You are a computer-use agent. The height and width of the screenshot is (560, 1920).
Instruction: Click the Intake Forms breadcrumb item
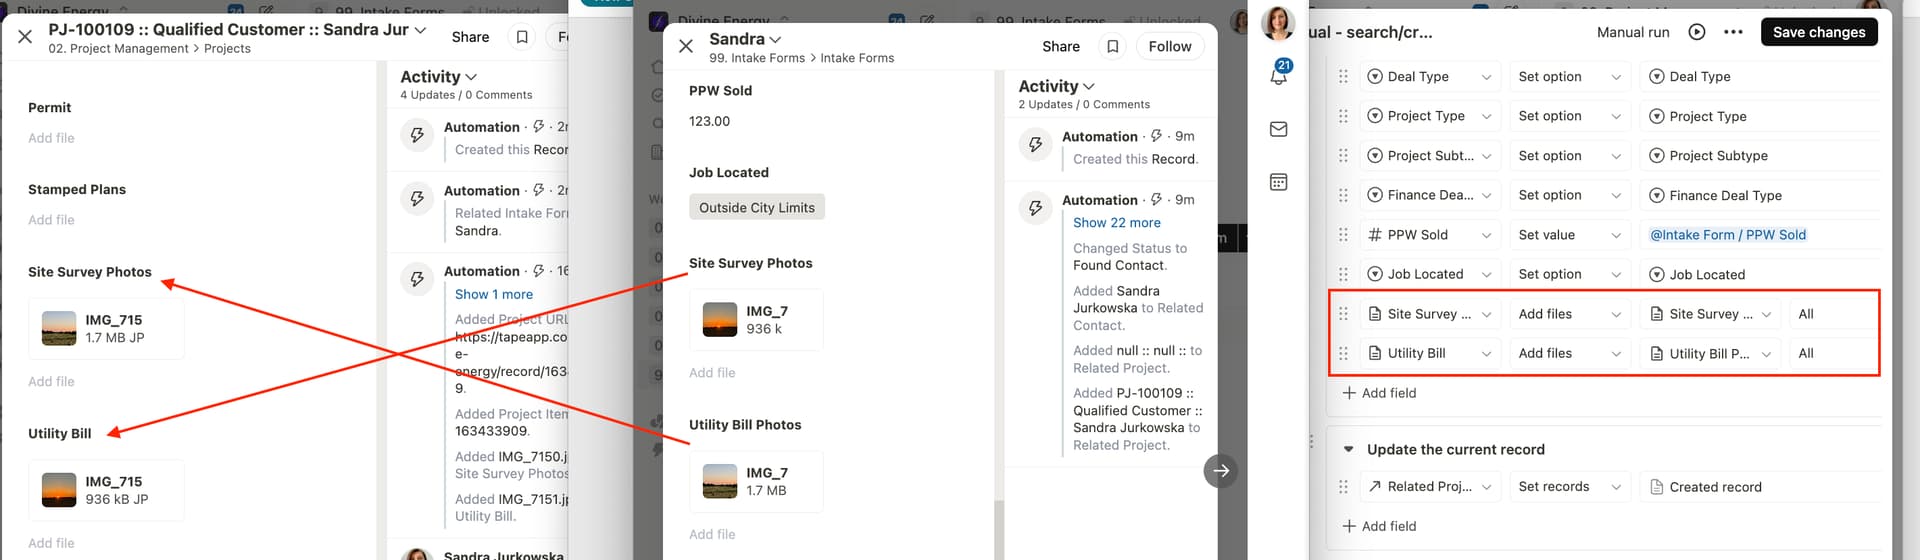(x=857, y=58)
